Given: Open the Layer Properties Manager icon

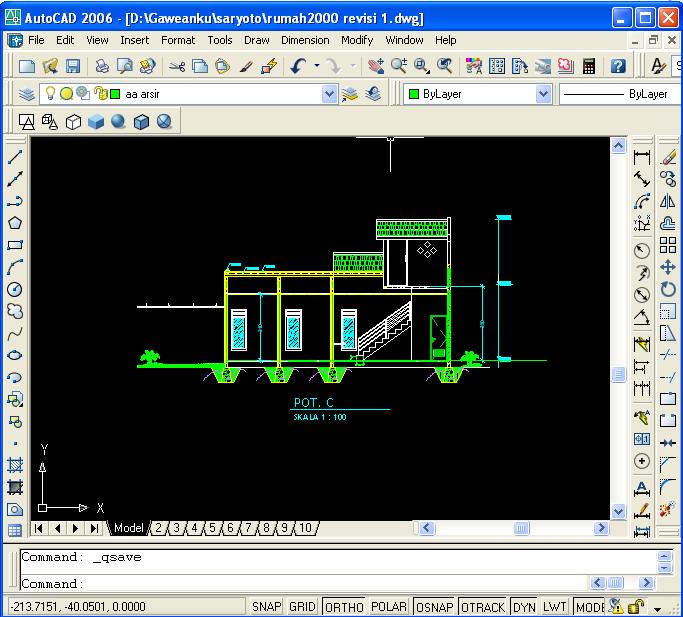Looking at the screenshot, I should 27,94.
